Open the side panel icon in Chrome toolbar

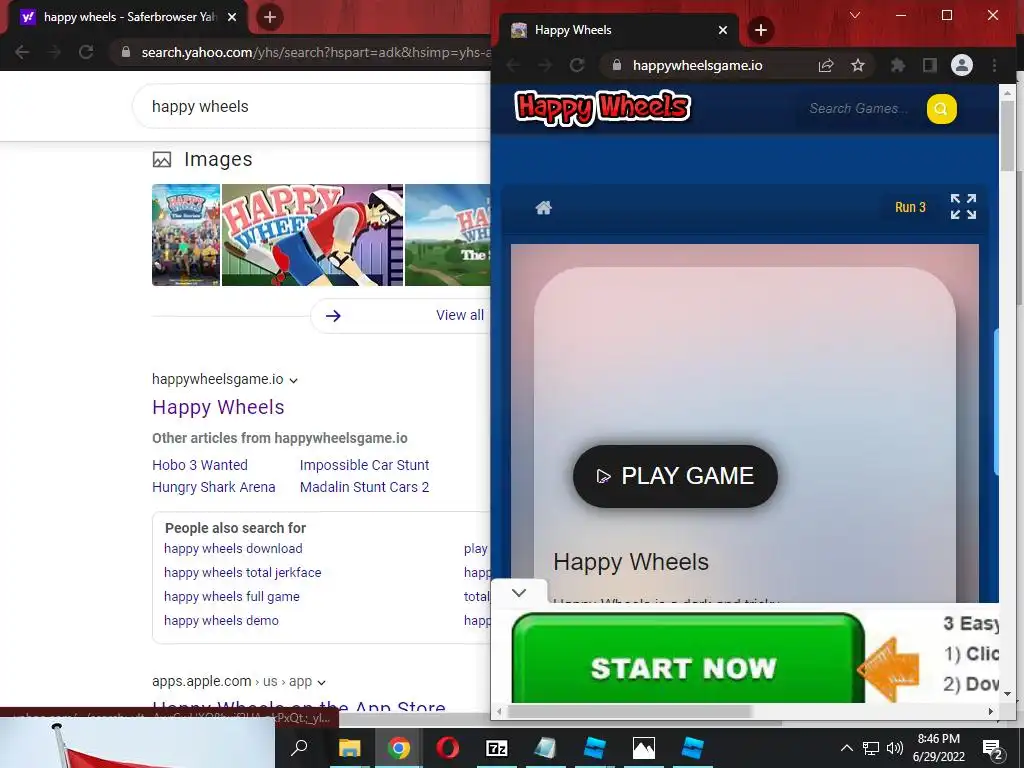coord(929,65)
